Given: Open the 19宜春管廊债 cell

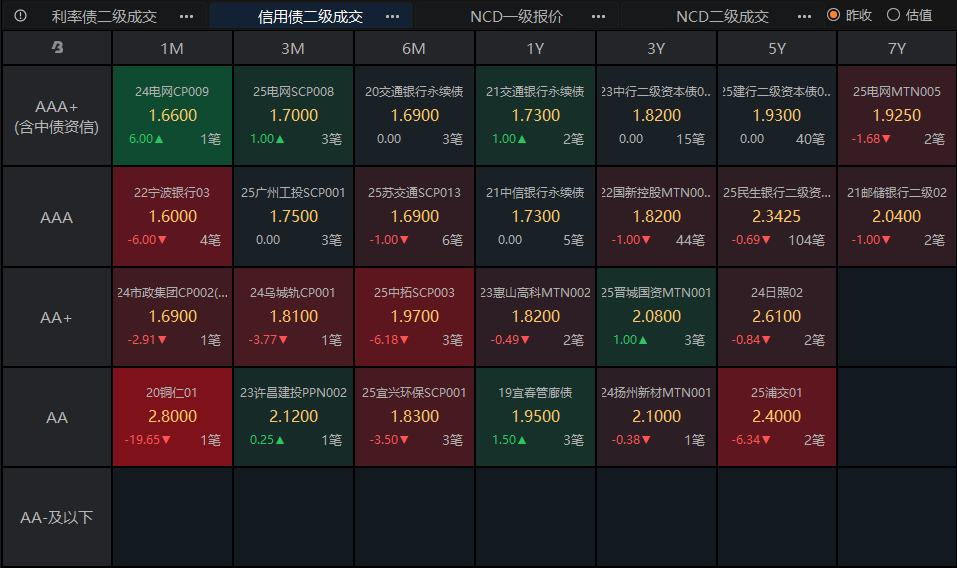Looking at the screenshot, I should 535,417.
